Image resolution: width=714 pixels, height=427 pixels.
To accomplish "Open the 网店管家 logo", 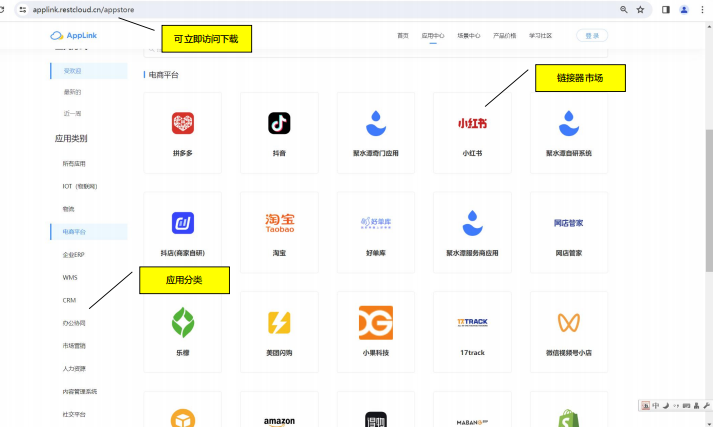I will coord(569,223).
